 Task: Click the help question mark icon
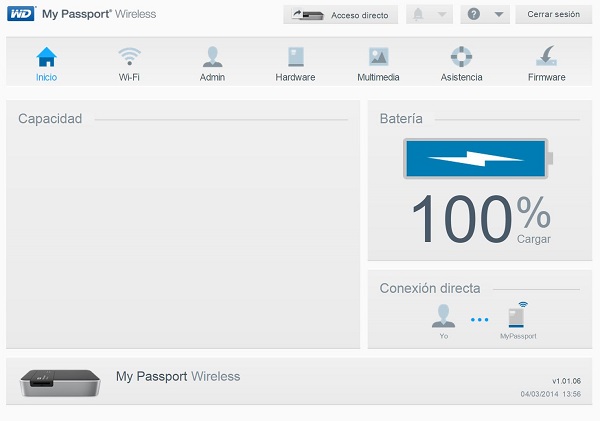coord(474,15)
